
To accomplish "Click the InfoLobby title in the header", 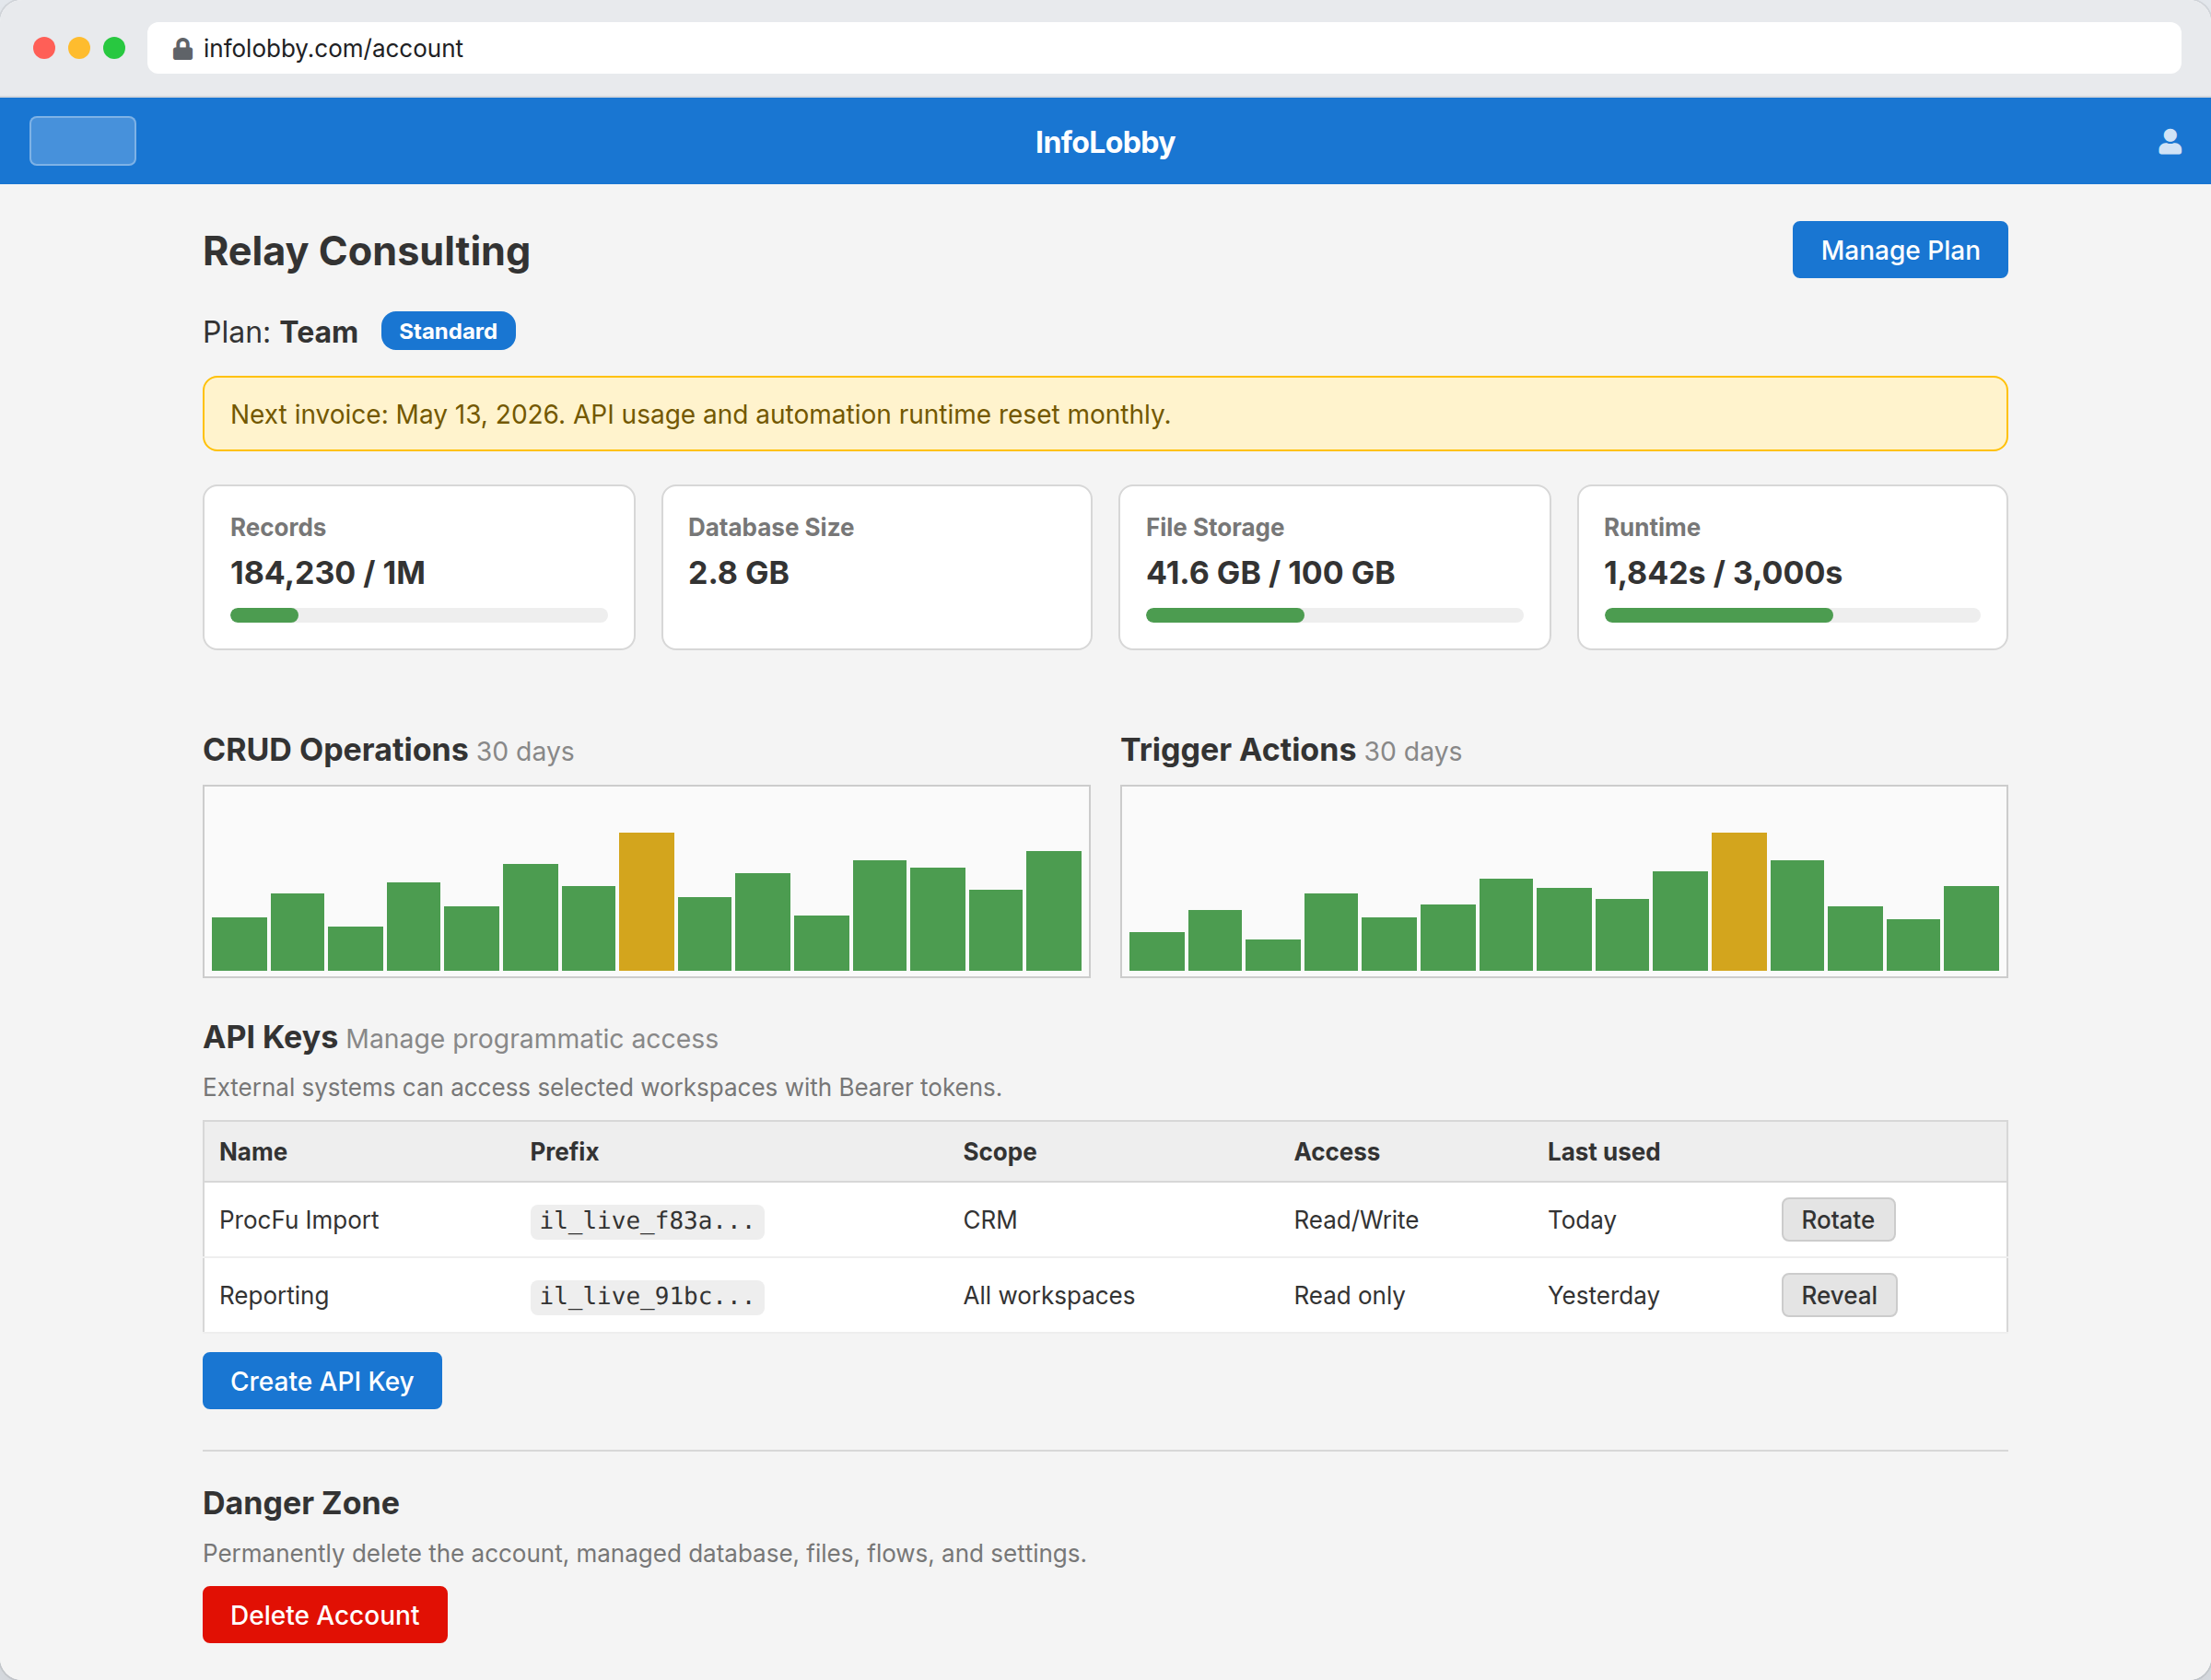I will [1104, 142].
